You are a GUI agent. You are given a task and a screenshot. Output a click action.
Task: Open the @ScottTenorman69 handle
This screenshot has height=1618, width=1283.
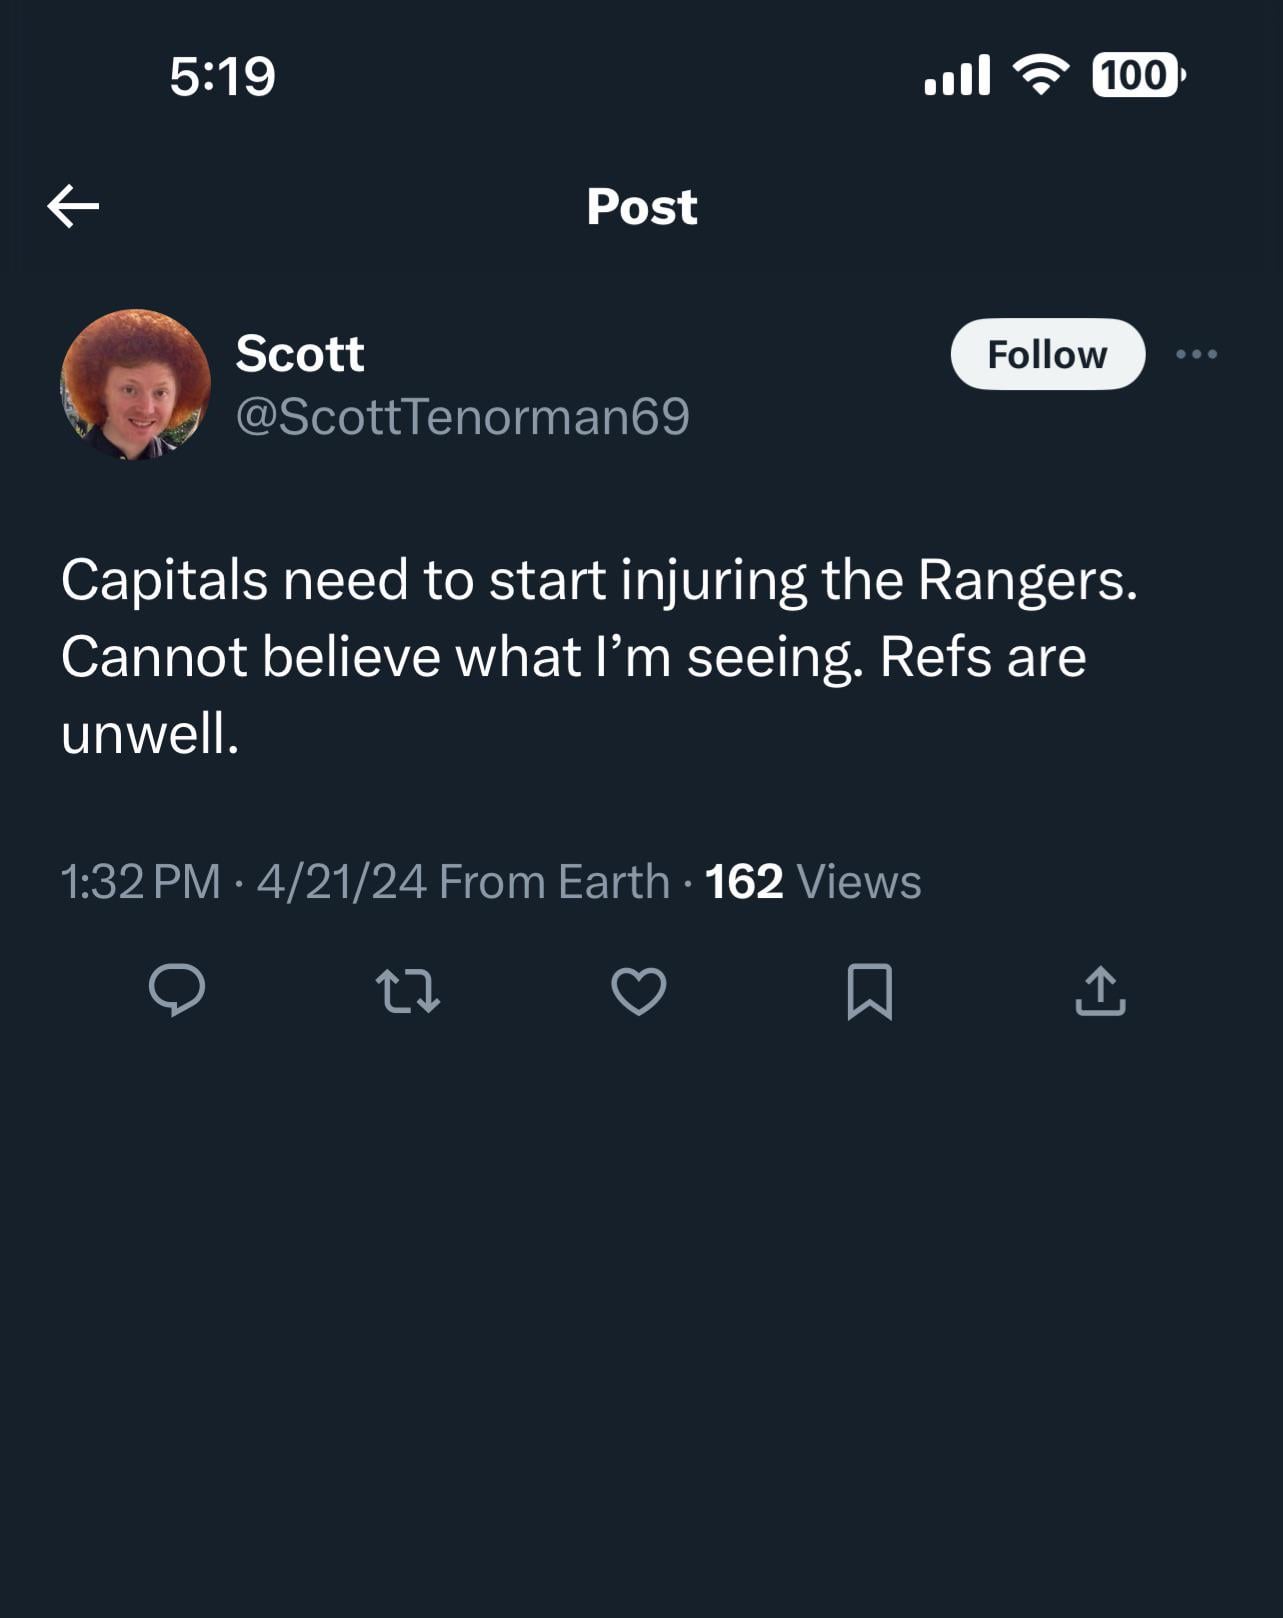pos(462,416)
